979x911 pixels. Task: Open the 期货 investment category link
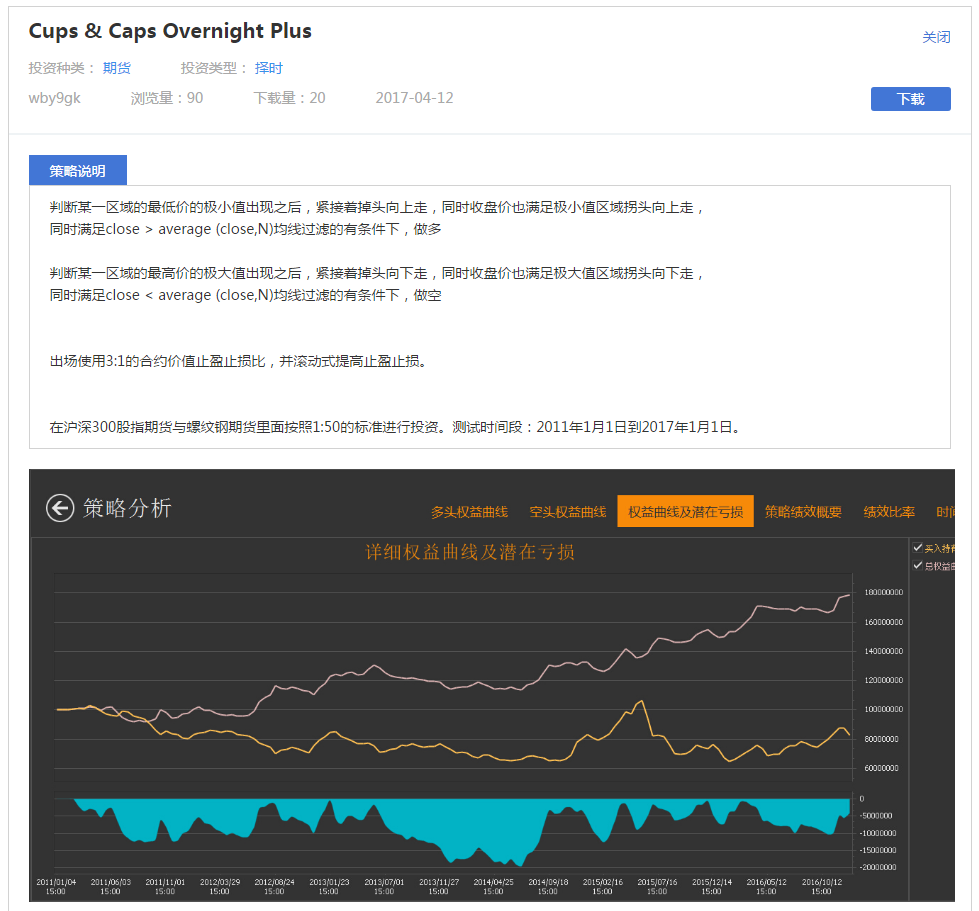point(117,68)
